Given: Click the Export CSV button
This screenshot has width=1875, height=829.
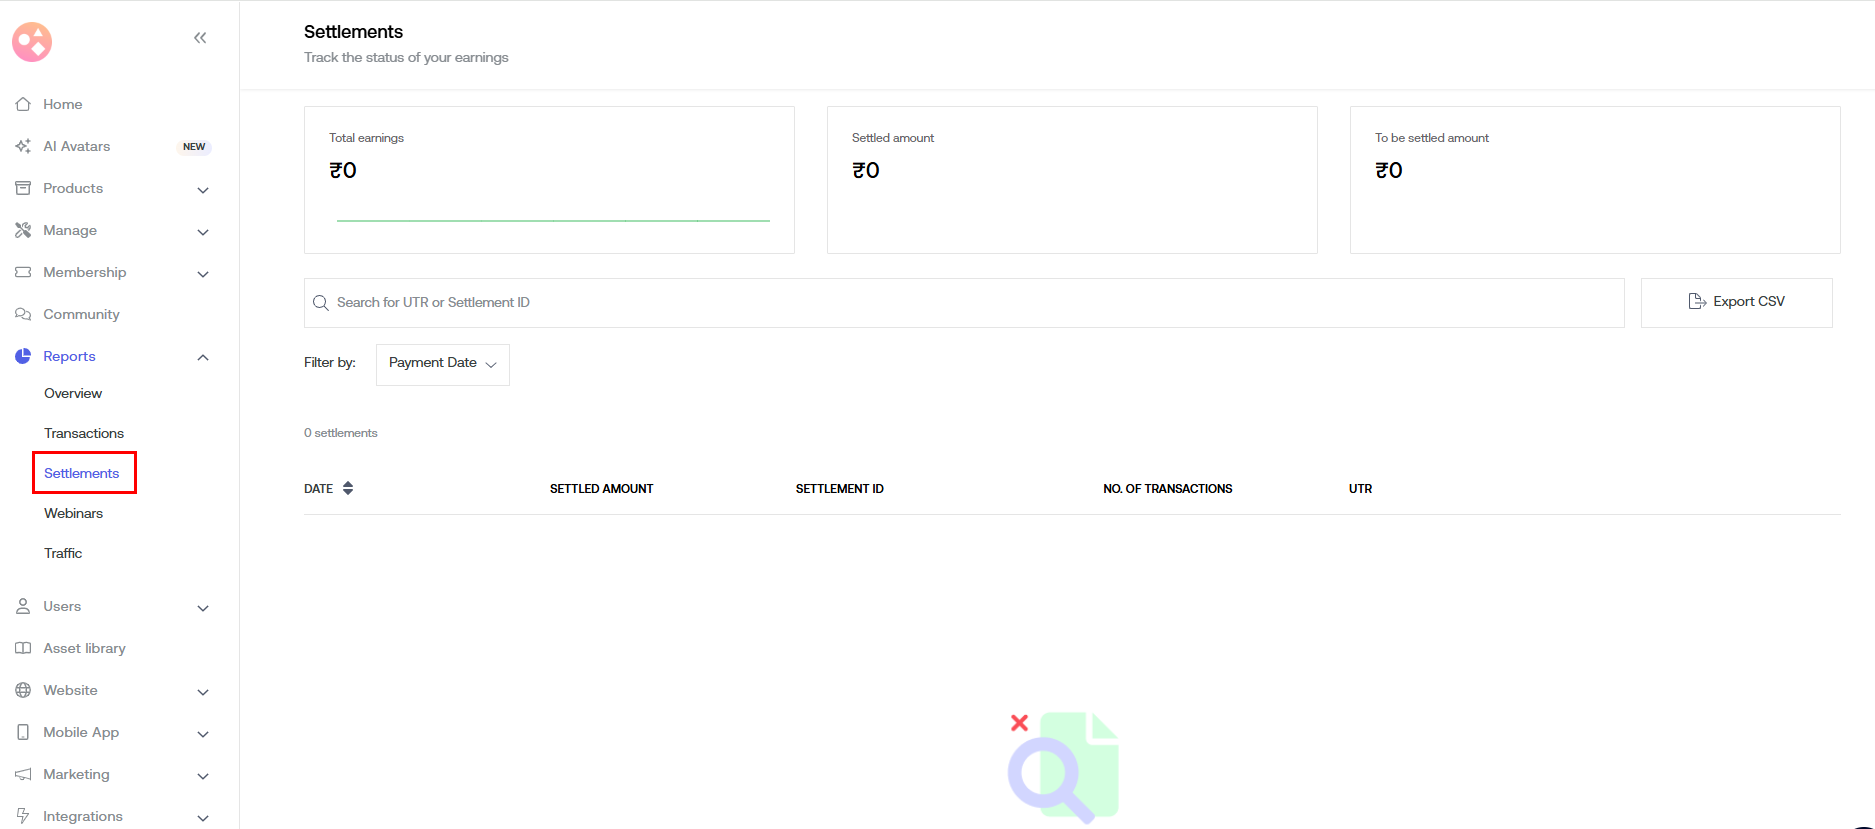Looking at the screenshot, I should coord(1736,302).
